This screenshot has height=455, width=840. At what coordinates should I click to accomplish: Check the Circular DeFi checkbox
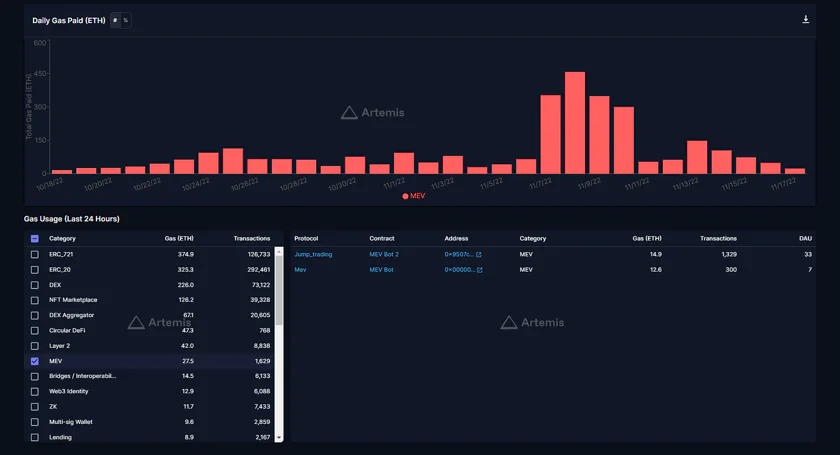point(35,331)
